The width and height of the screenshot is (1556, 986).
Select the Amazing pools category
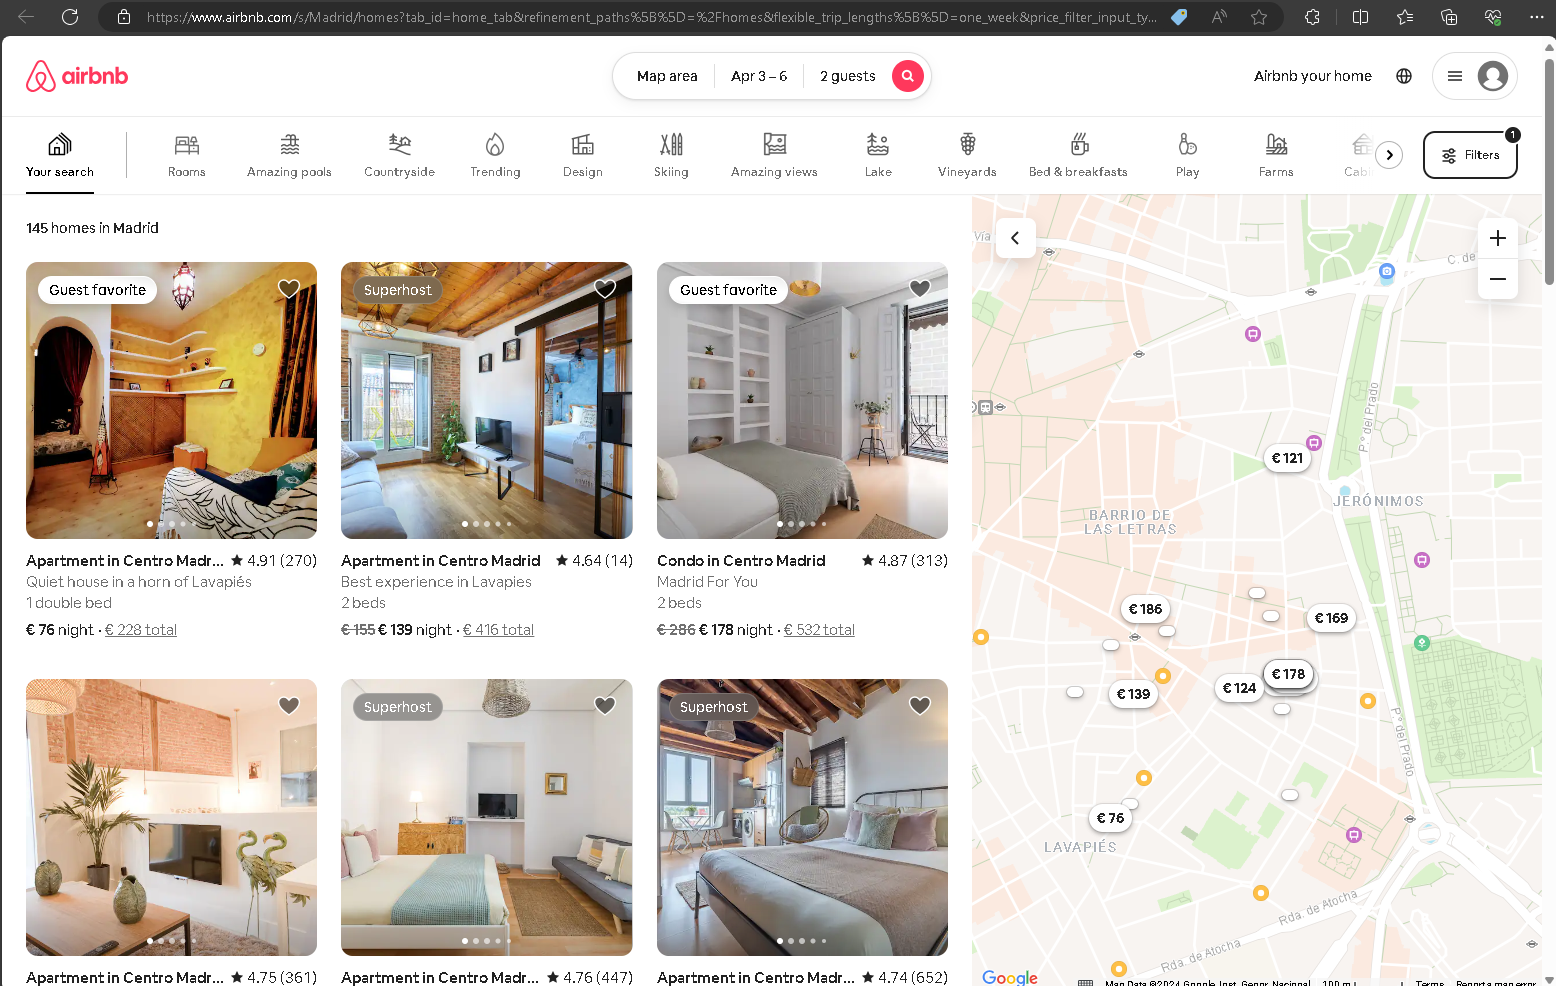pyautogui.click(x=289, y=155)
